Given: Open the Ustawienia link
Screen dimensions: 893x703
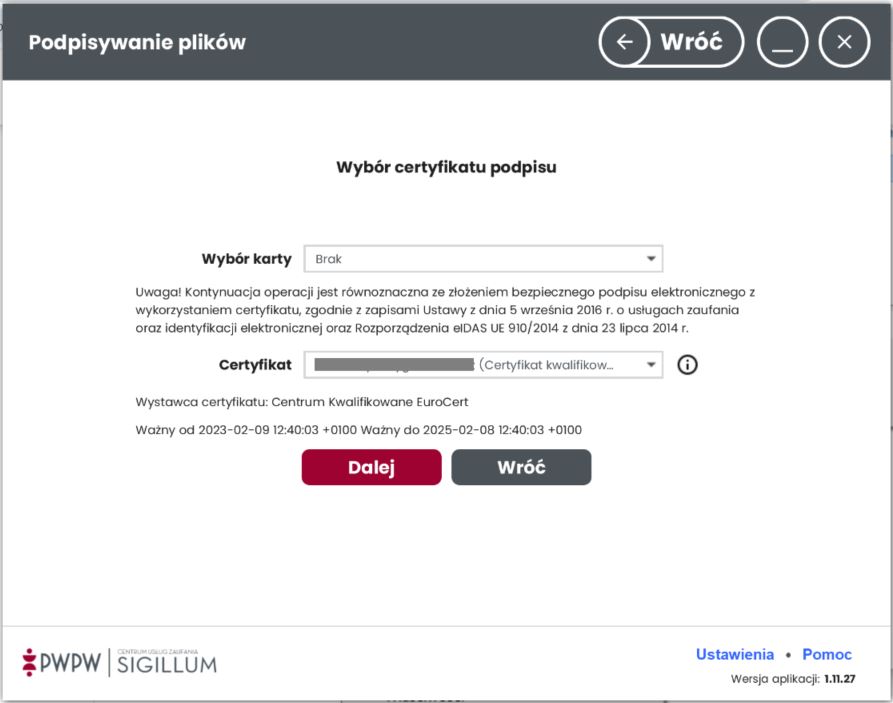Looking at the screenshot, I should [735, 654].
